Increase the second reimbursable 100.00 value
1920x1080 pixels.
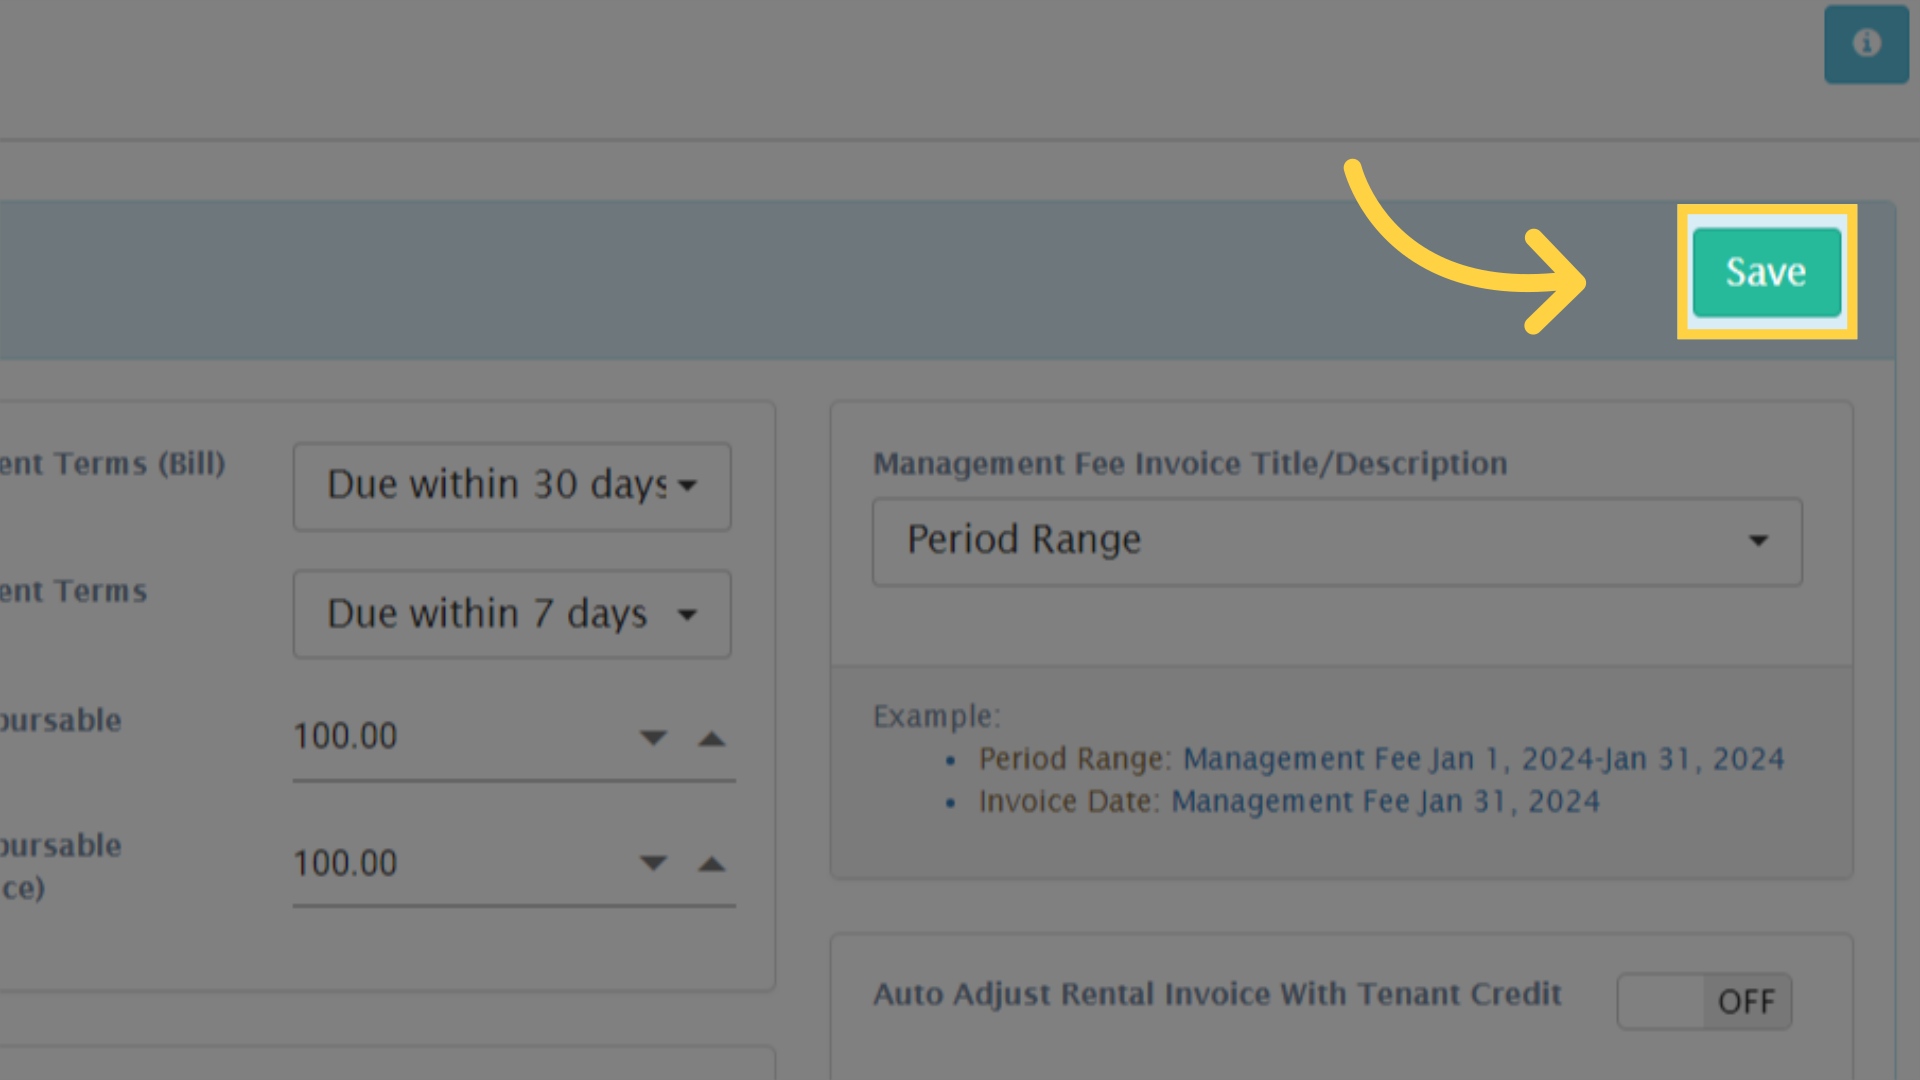tap(711, 864)
